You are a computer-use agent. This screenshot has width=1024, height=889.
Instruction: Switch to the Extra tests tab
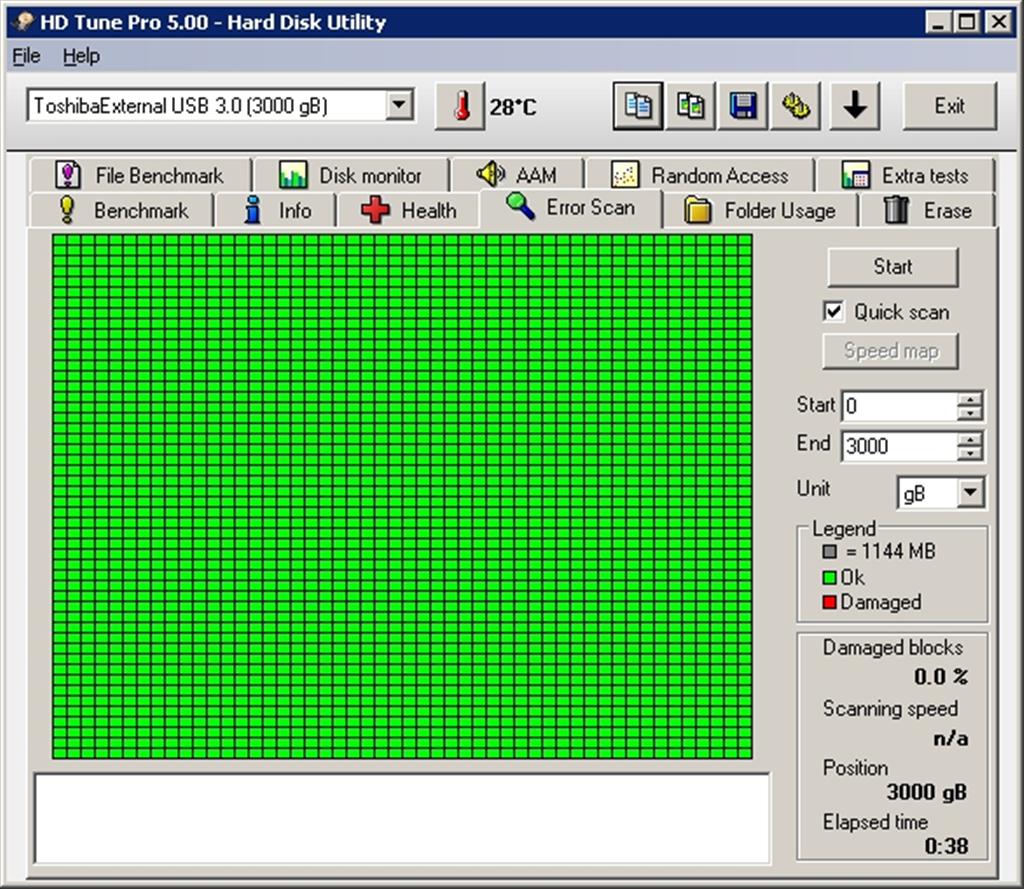(905, 175)
